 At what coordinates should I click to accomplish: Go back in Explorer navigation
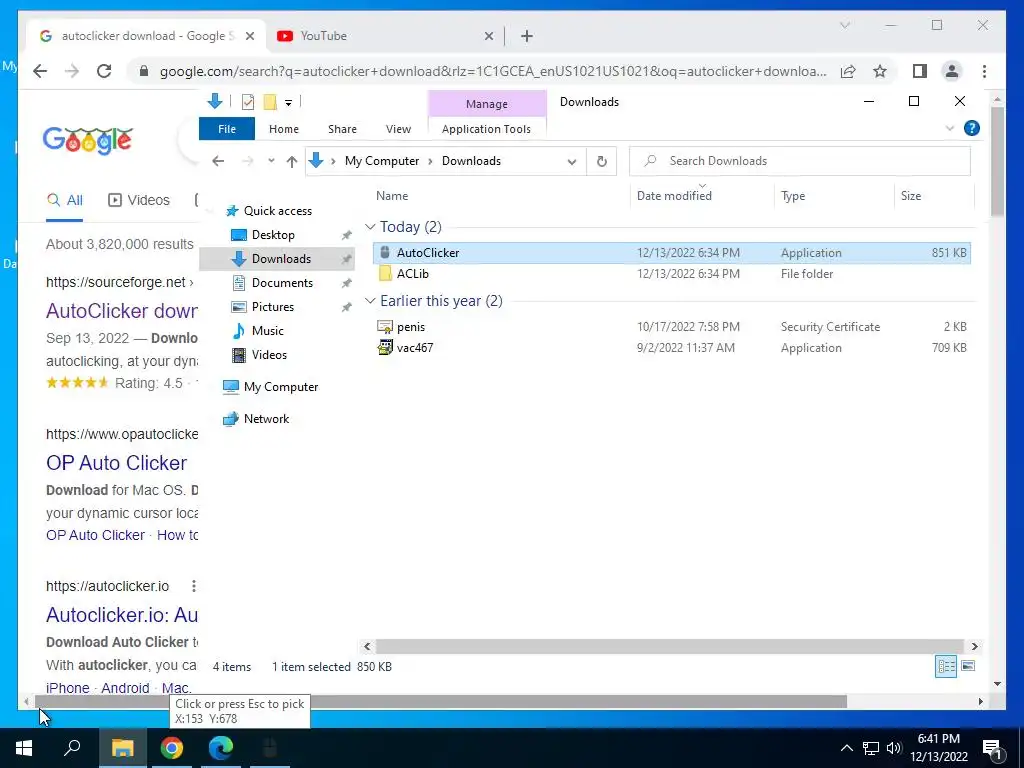218,161
